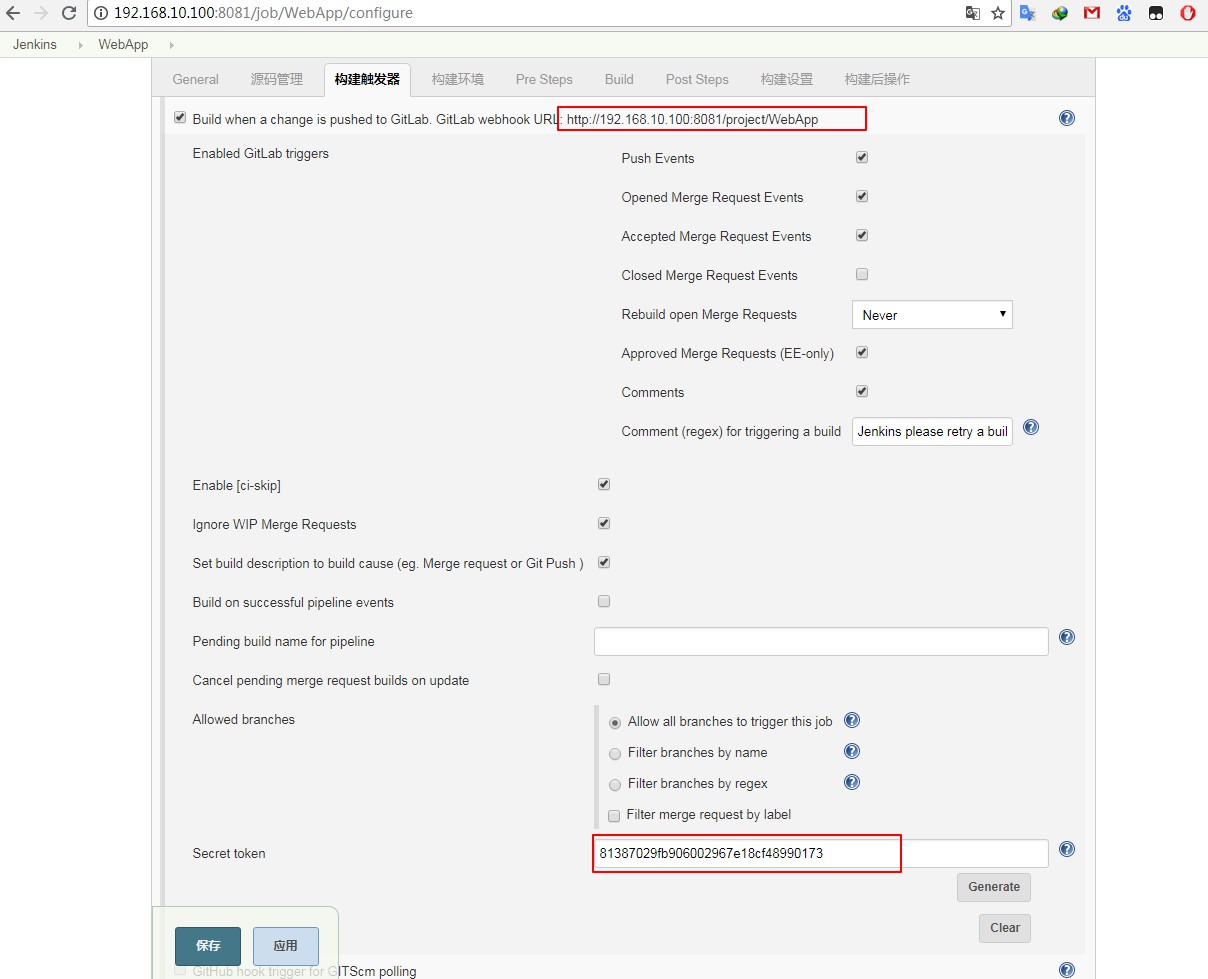Screen dimensions: 1208x979
Task: Open the Post Steps tab
Action: click(697, 79)
